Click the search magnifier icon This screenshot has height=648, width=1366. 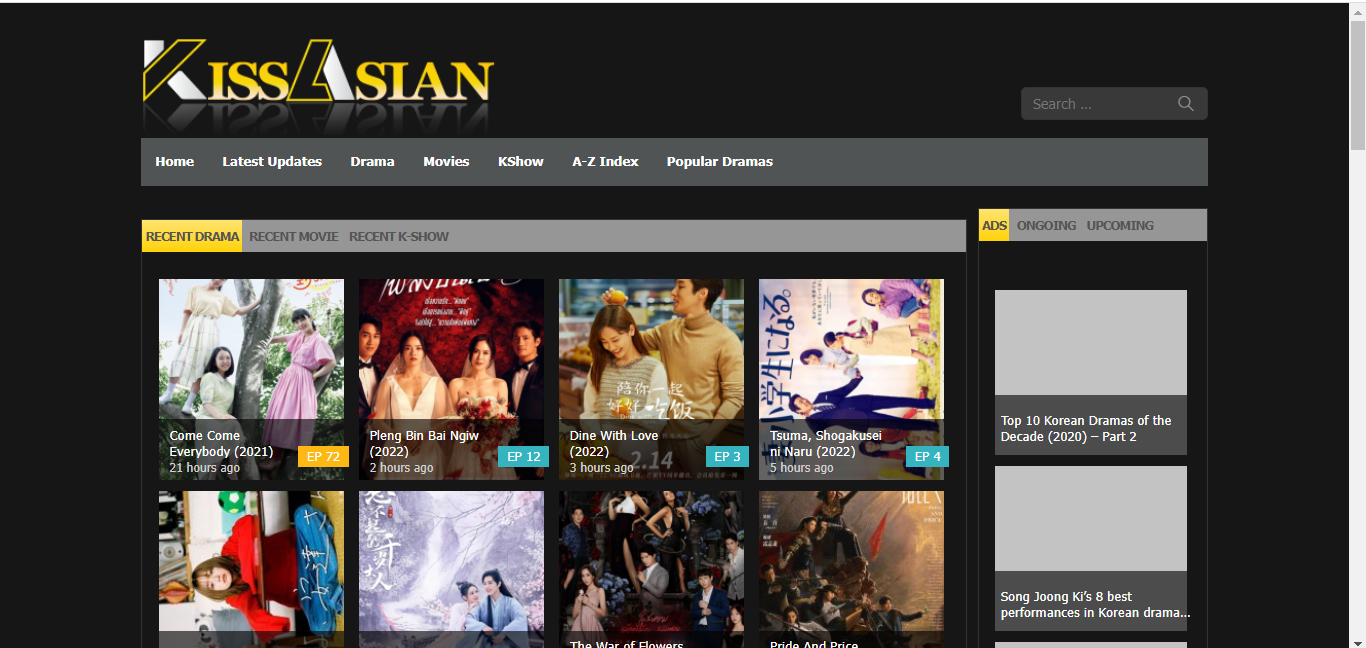[x=1186, y=104]
